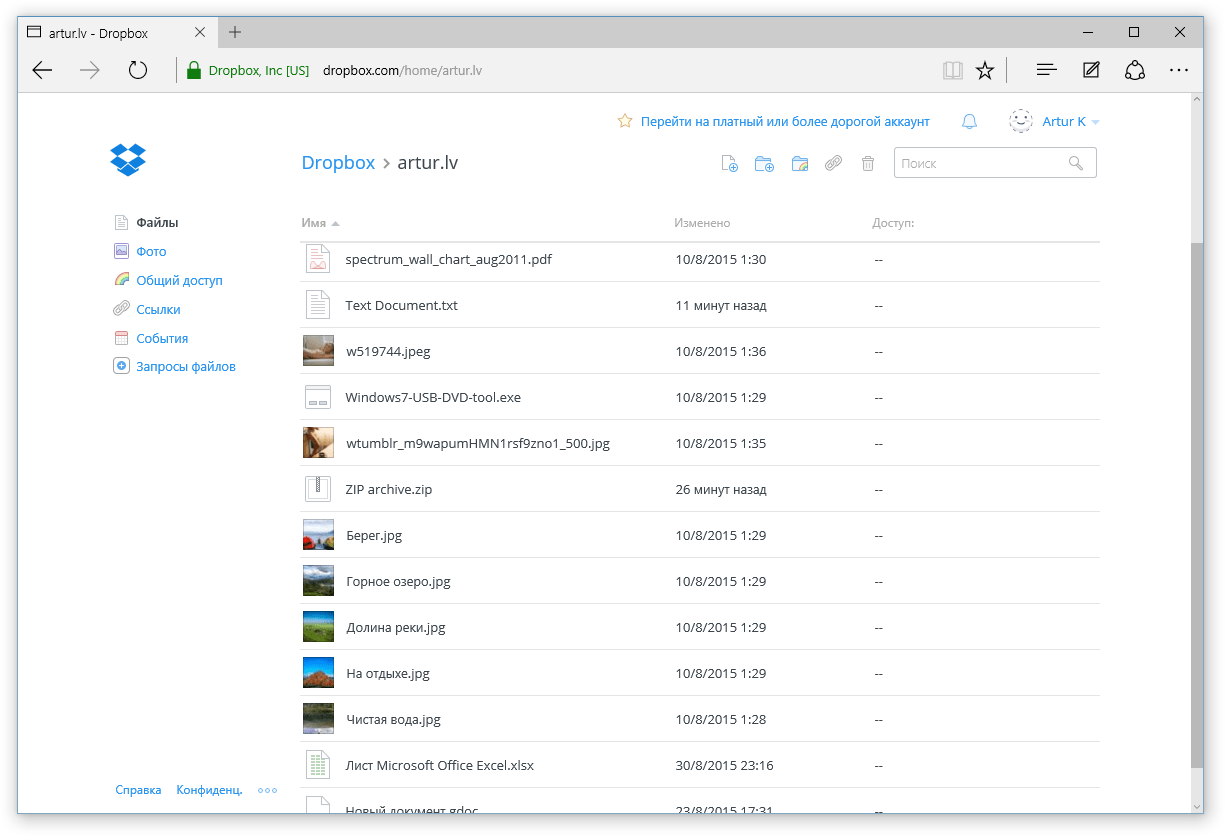This screenshot has height=836, width=1225.
Task: Click the share folder rainbow icon
Action: pyautogui.click(x=799, y=164)
